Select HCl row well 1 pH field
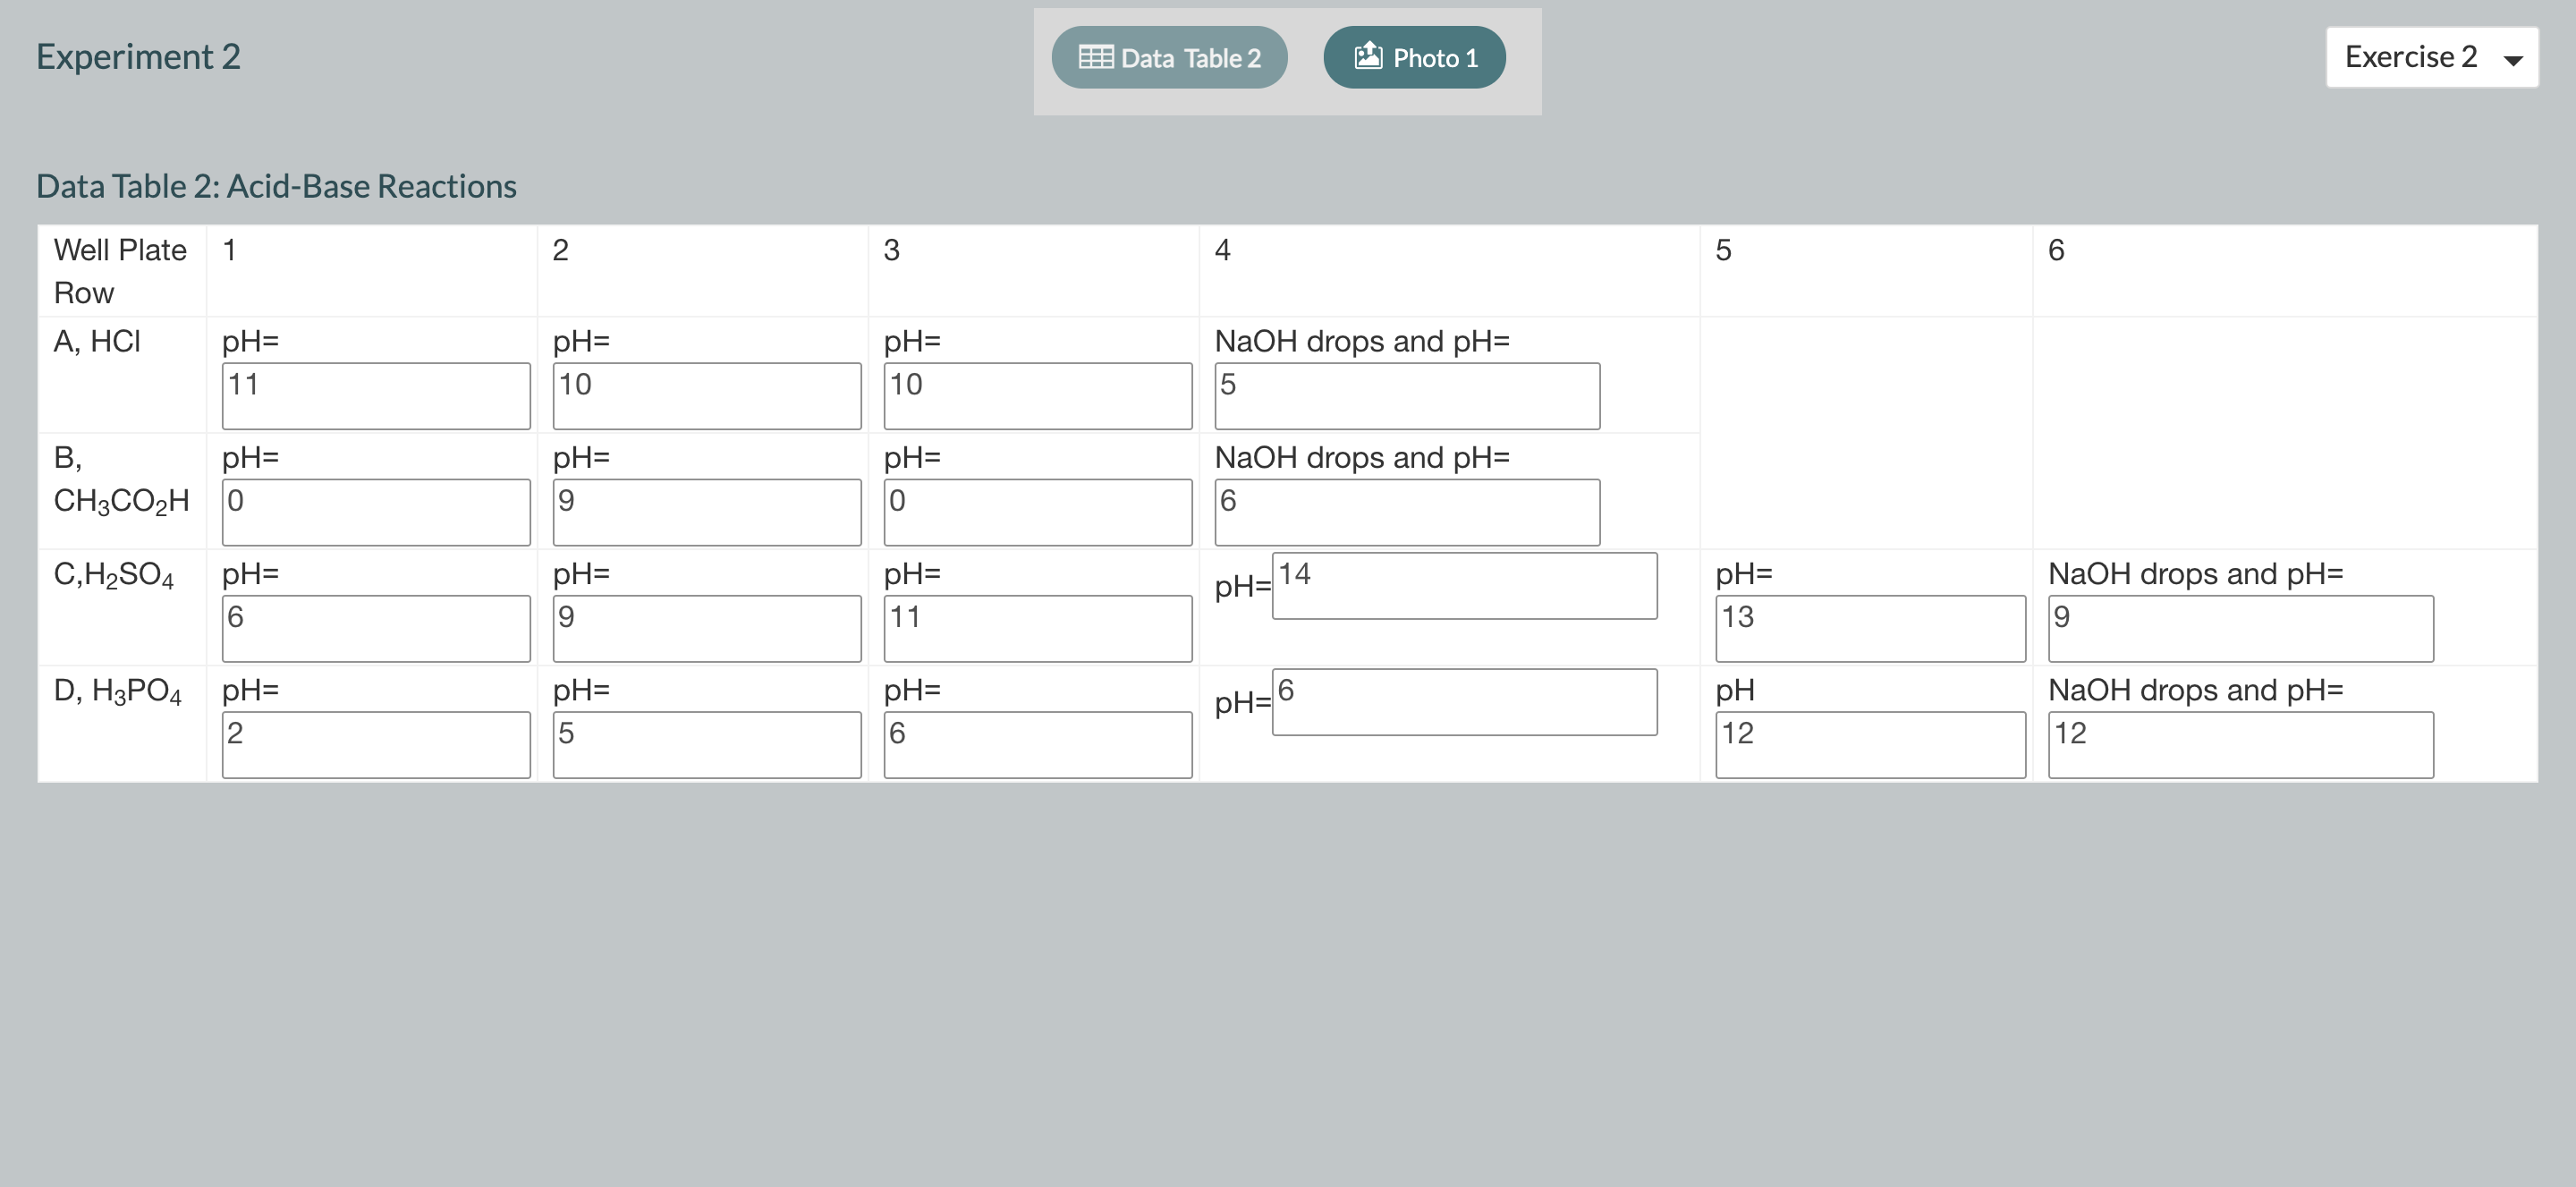The image size is (2576, 1187). coord(376,396)
